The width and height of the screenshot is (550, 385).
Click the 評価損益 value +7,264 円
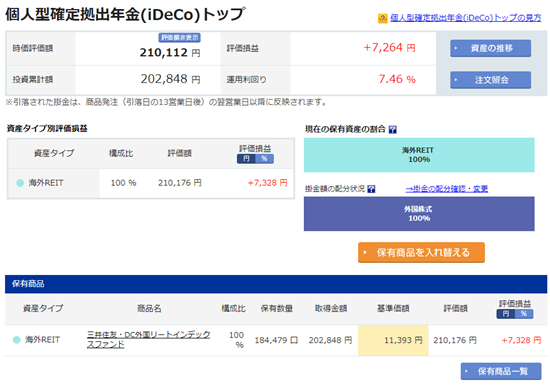click(x=389, y=47)
